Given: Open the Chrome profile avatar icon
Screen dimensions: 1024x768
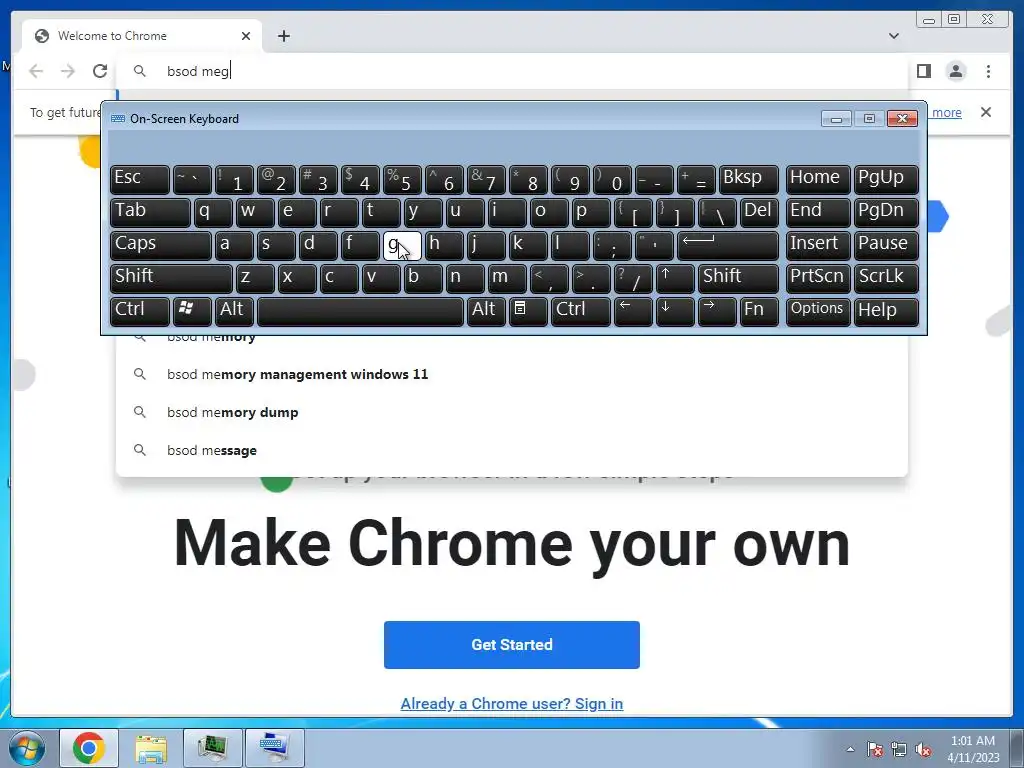Looking at the screenshot, I should click(956, 71).
